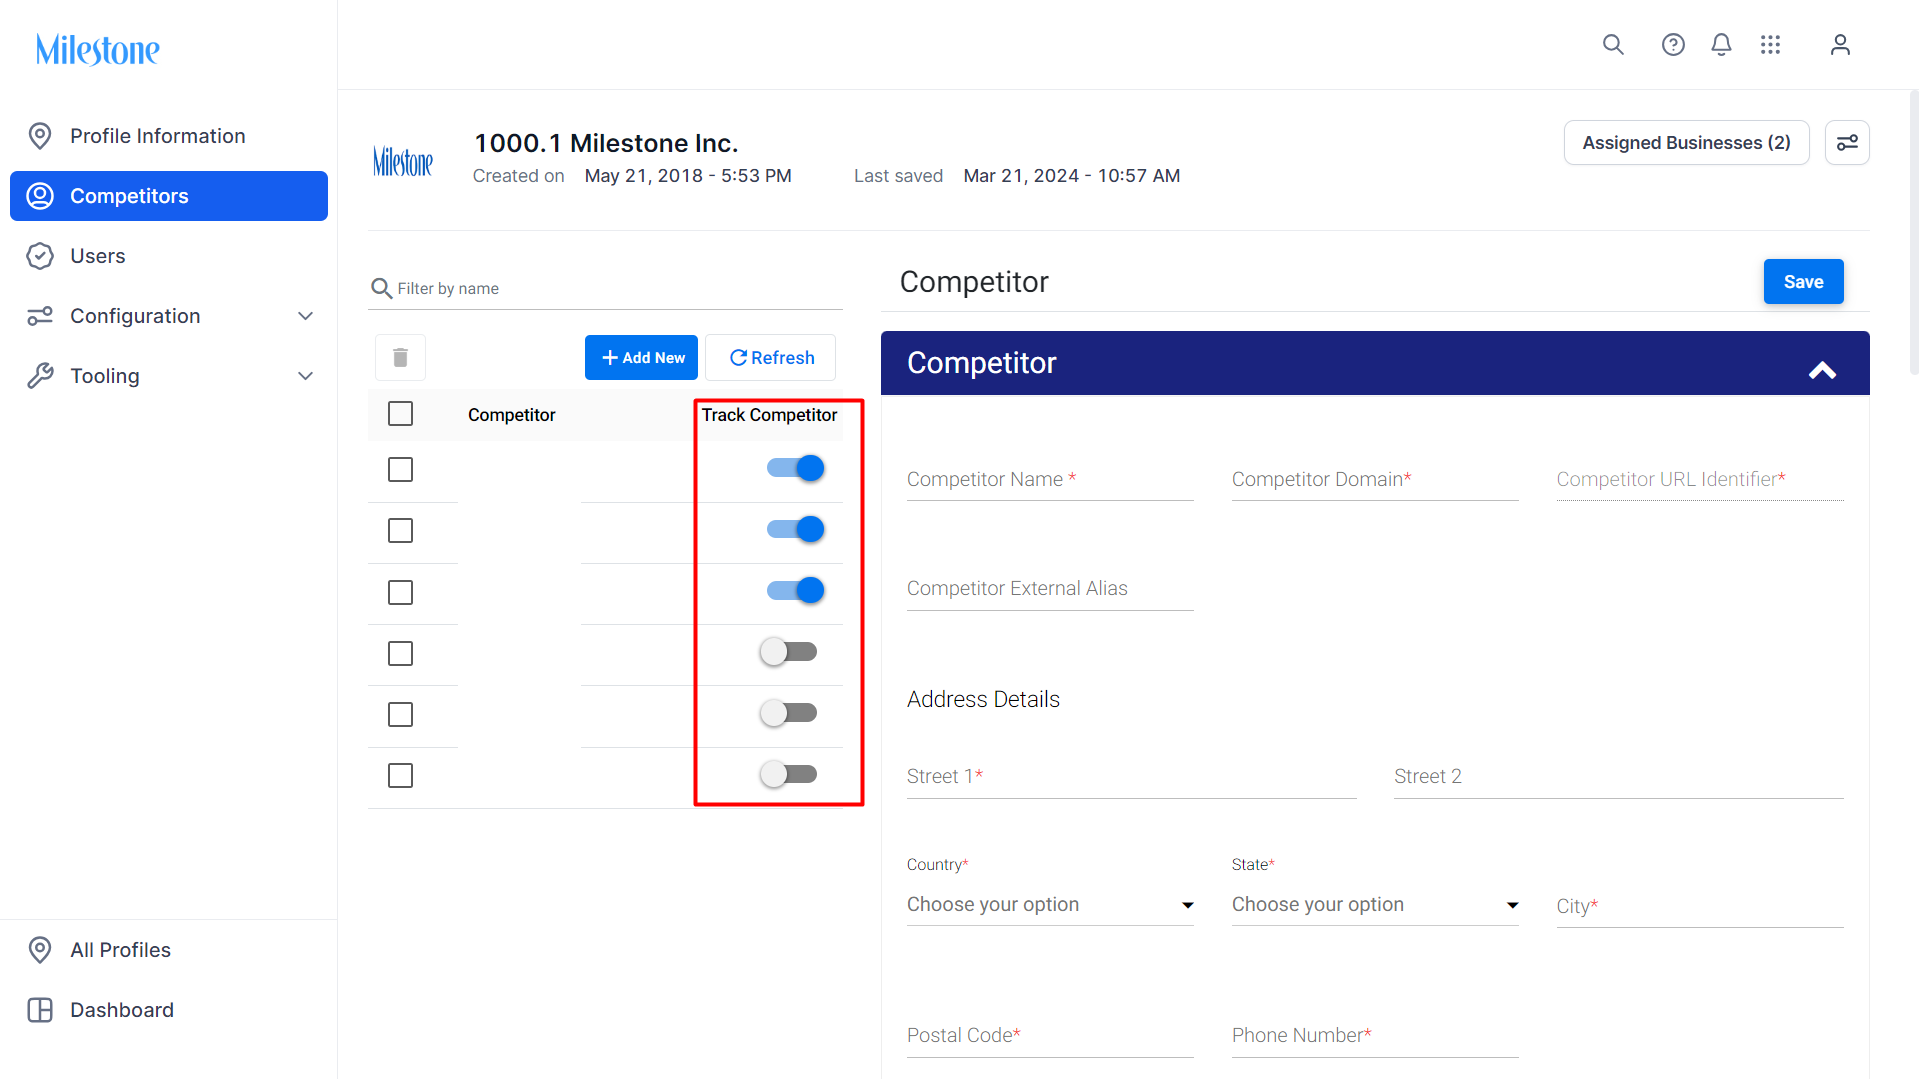The width and height of the screenshot is (1919, 1079).
Task: Disable tracking on the first competitor row
Action: [x=796, y=468]
